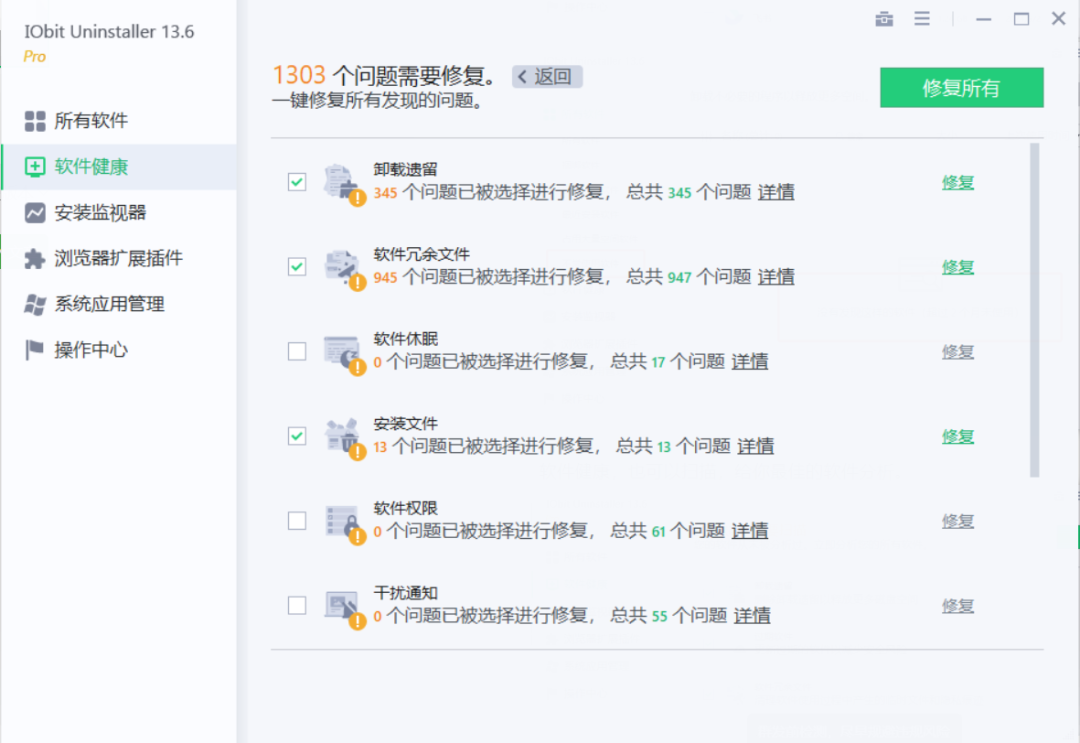Click the 软件冗余文件 category icon

coord(340,266)
